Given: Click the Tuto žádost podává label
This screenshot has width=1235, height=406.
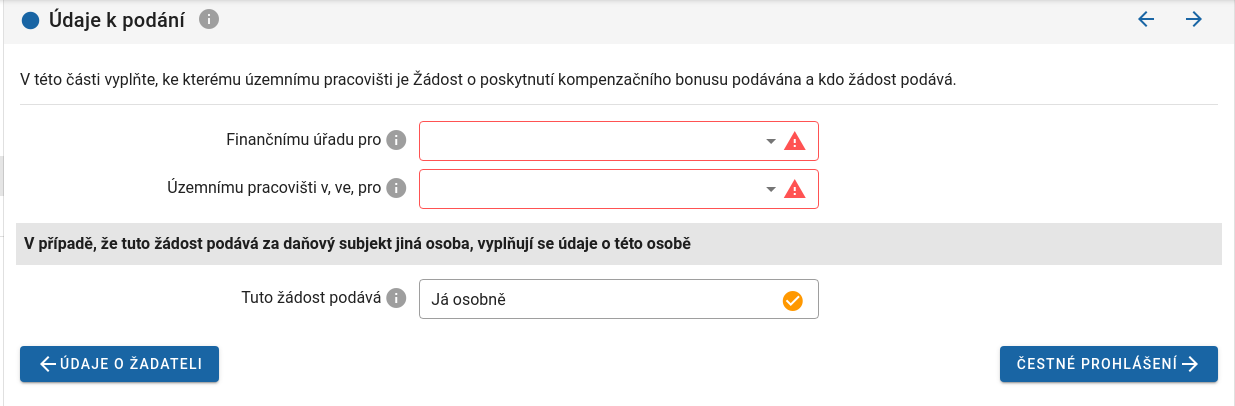Looking at the screenshot, I should [x=311, y=298].
